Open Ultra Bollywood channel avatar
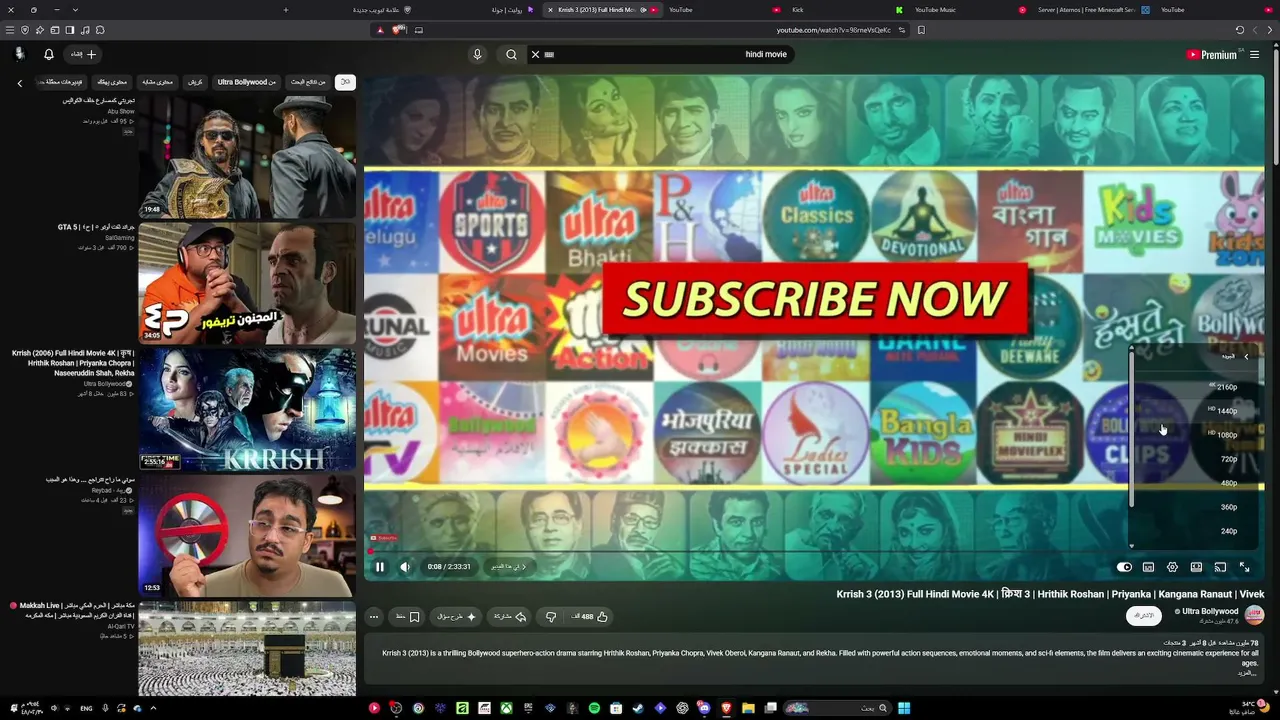 point(1254,615)
